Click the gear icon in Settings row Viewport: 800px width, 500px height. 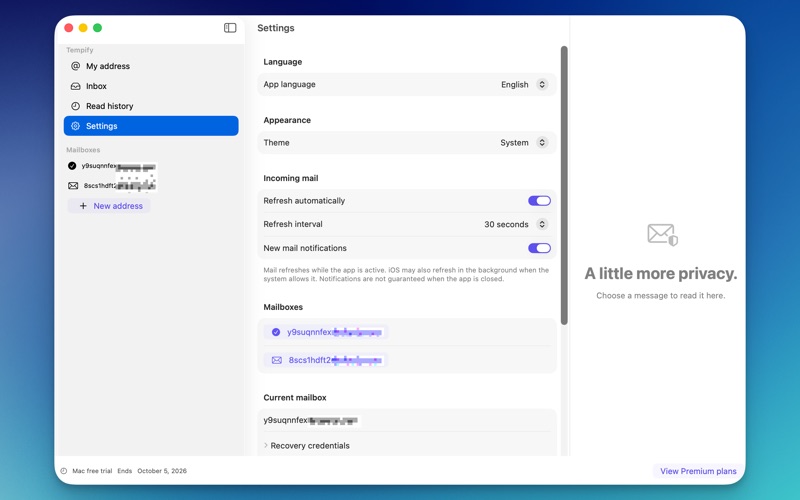76,126
